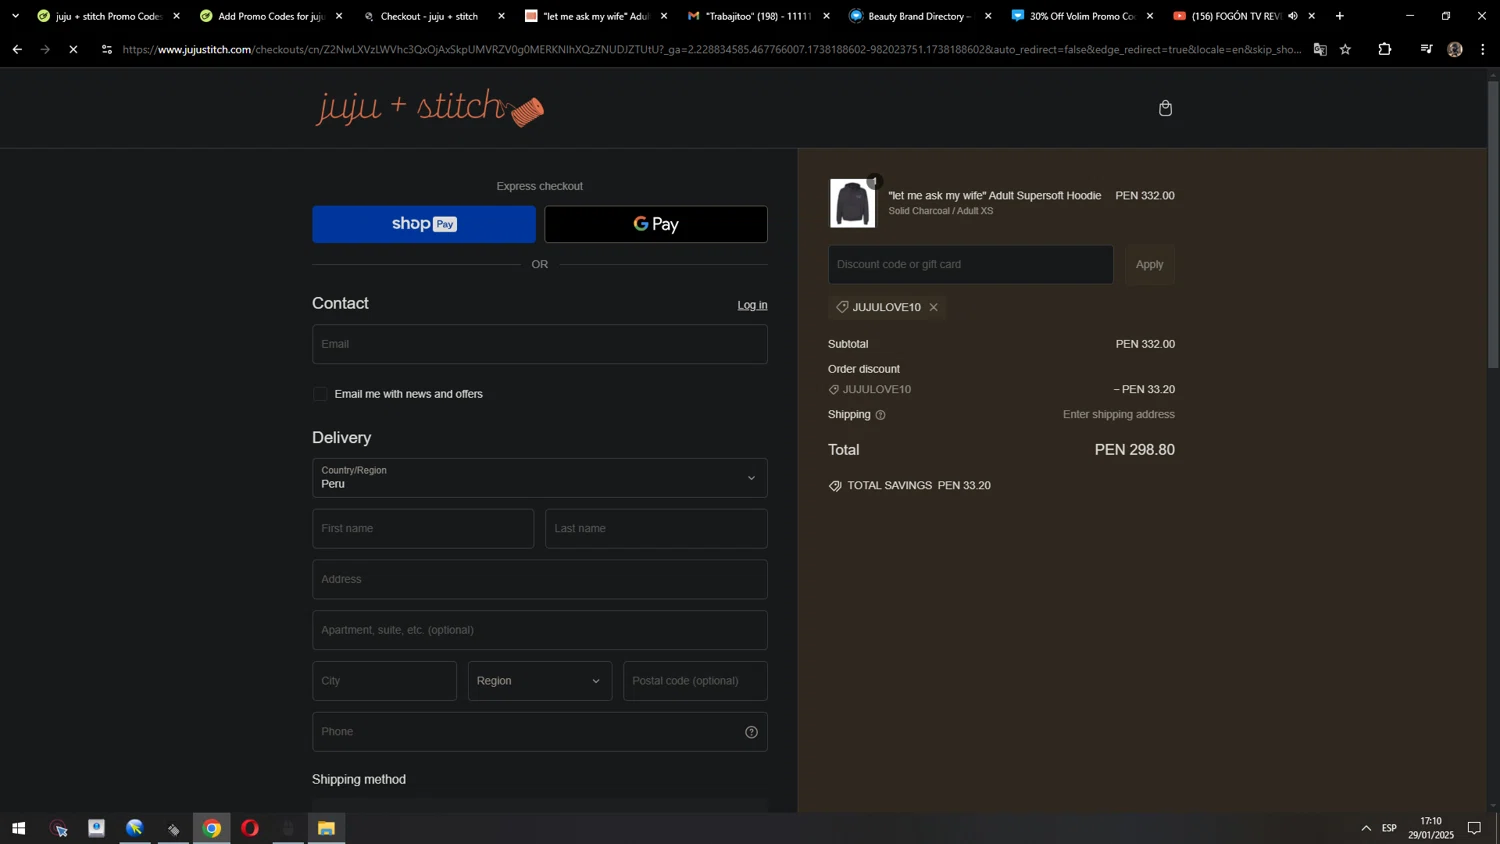Image resolution: width=1500 pixels, height=844 pixels.
Task: Expand the Country/Region dropdown
Action: click(x=540, y=478)
